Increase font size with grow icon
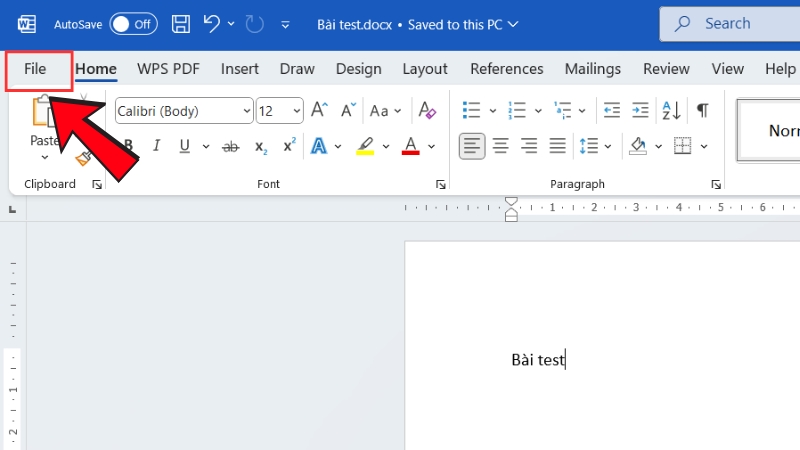This screenshot has height=450, width=800. [x=319, y=110]
